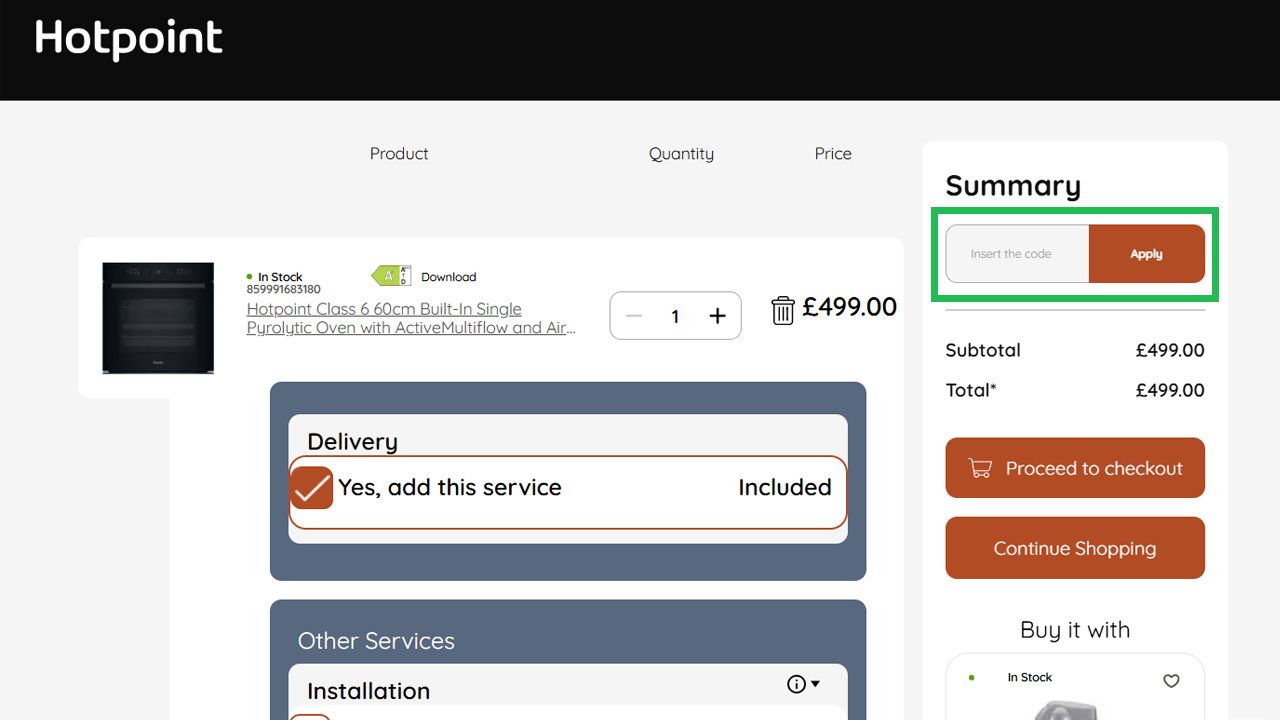Click the Included delivery text

pos(785,487)
